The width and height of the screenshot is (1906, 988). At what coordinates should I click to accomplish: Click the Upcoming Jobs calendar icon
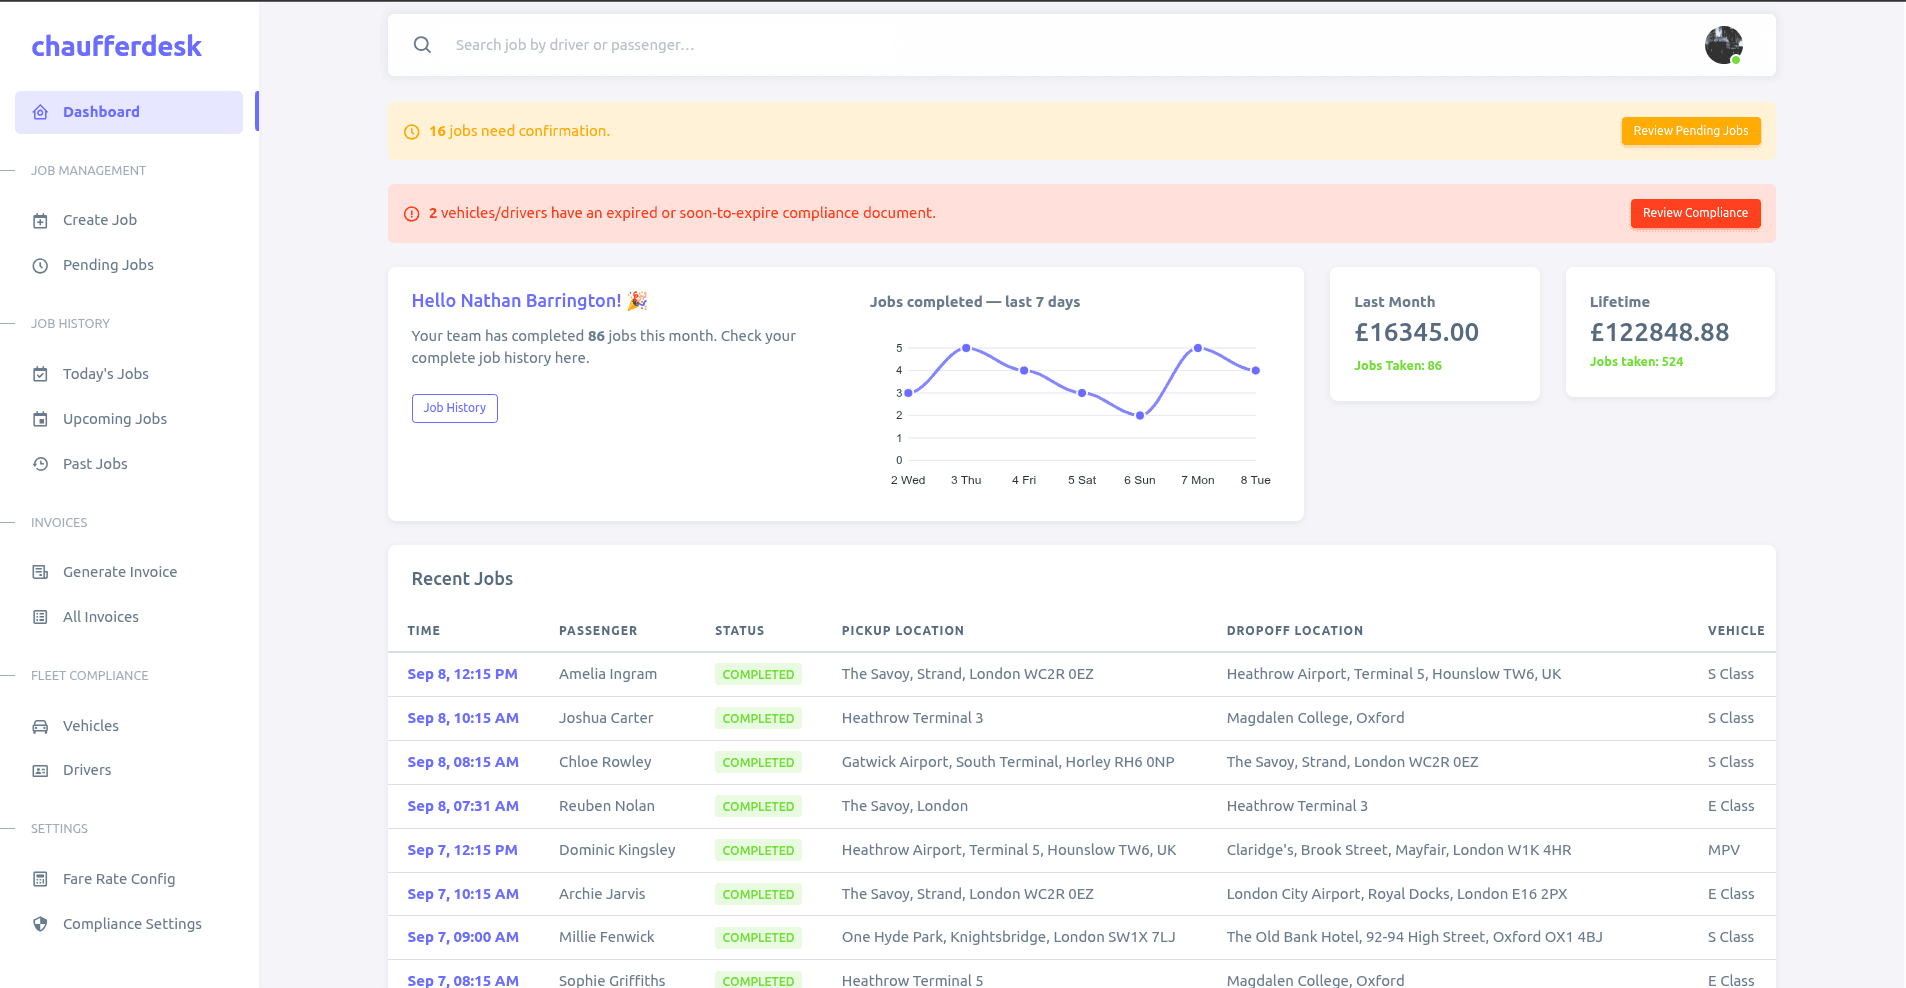[40, 419]
